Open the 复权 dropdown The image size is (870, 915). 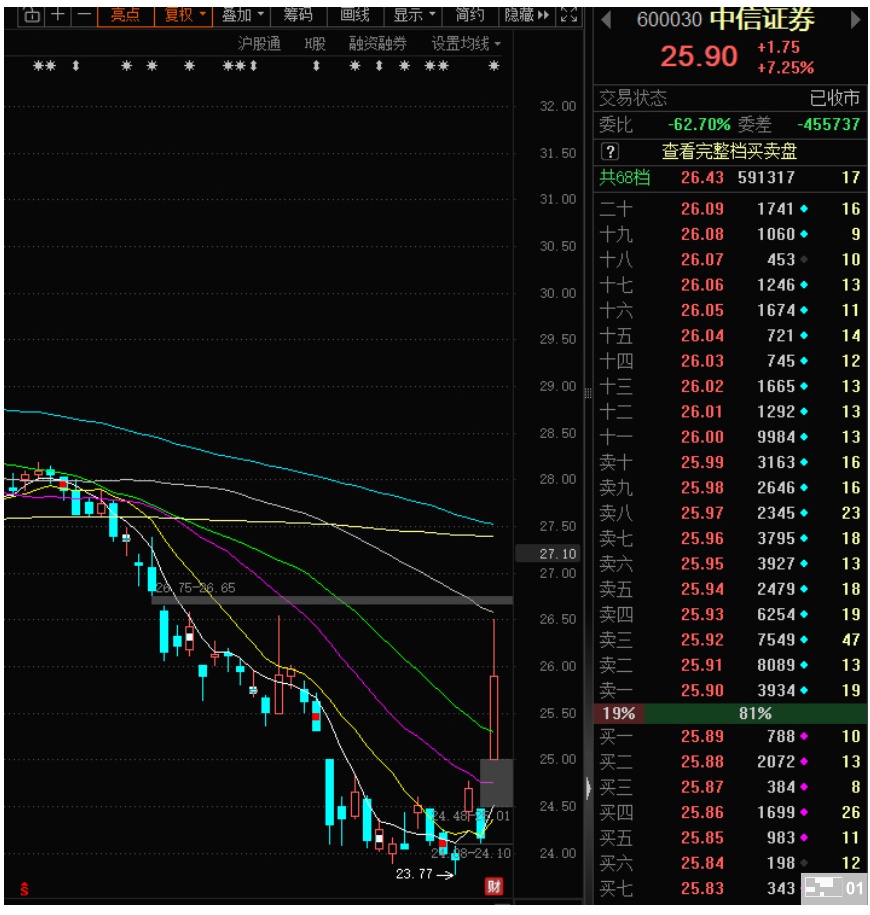click(185, 15)
